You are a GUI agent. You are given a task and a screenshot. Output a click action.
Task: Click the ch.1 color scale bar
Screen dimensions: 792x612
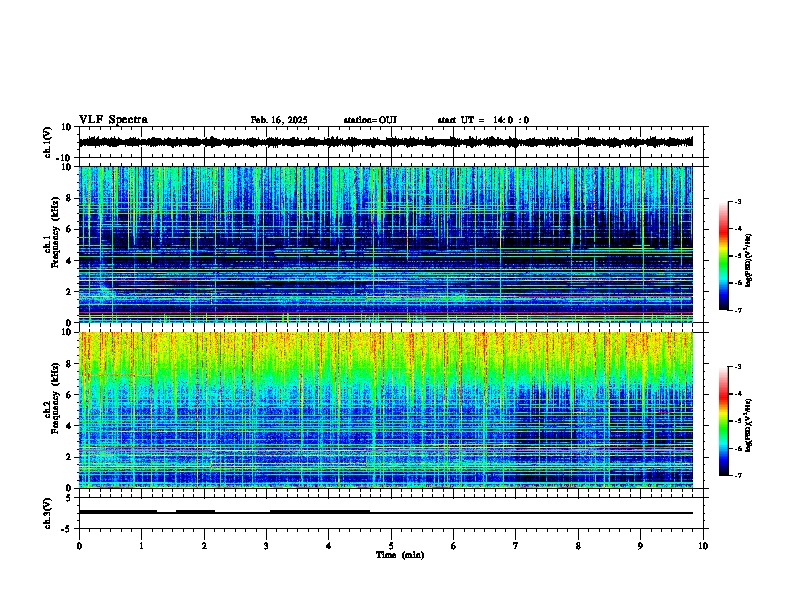coord(724,256)
